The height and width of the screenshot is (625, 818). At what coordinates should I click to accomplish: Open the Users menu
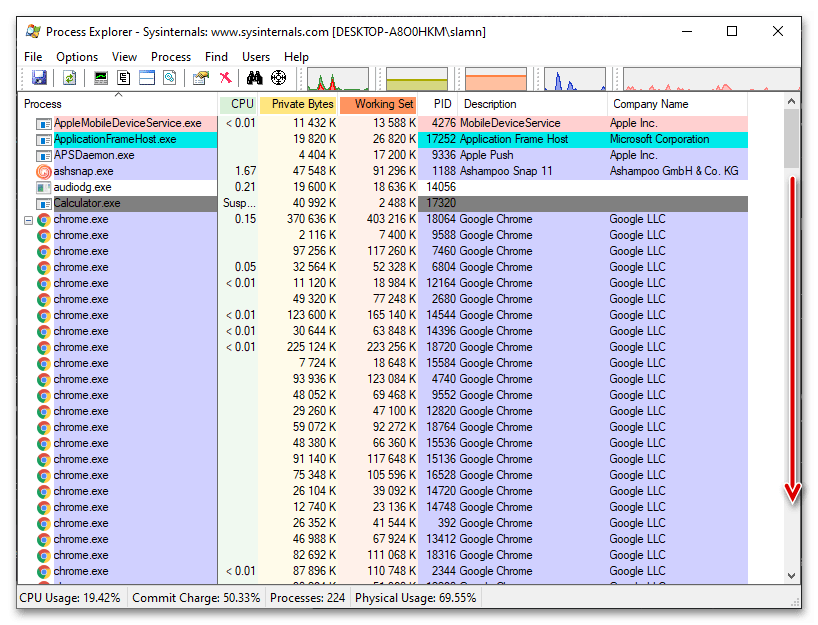tap(256, 57)
